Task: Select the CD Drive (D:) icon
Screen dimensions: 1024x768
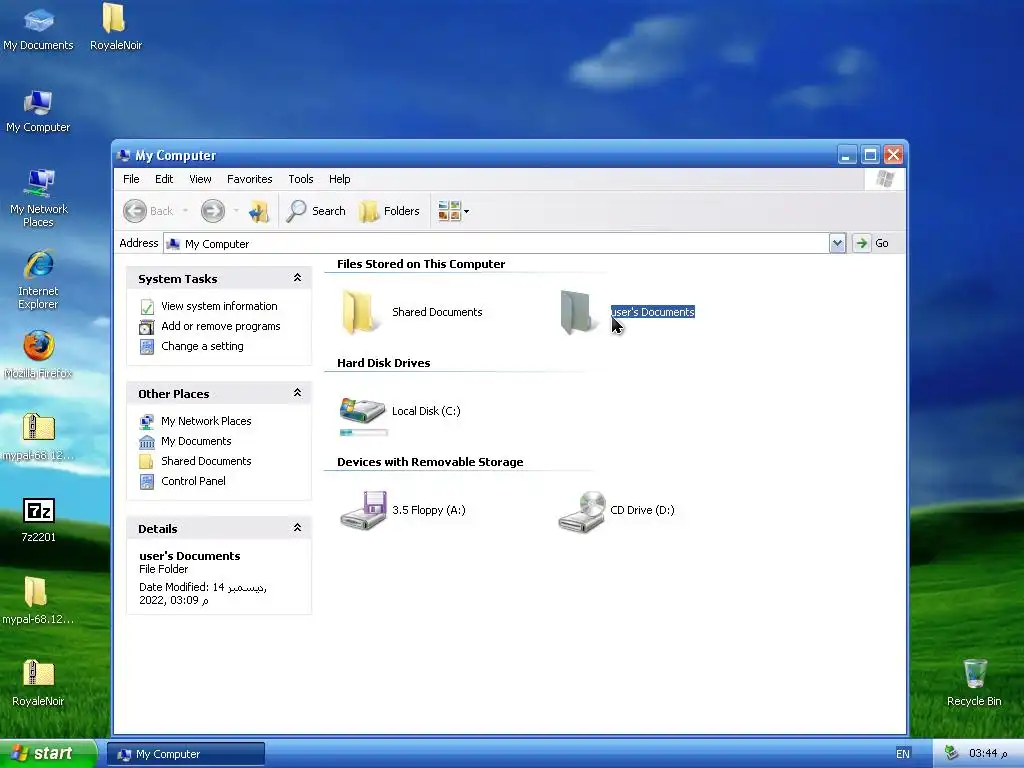Action: point(582,511)
